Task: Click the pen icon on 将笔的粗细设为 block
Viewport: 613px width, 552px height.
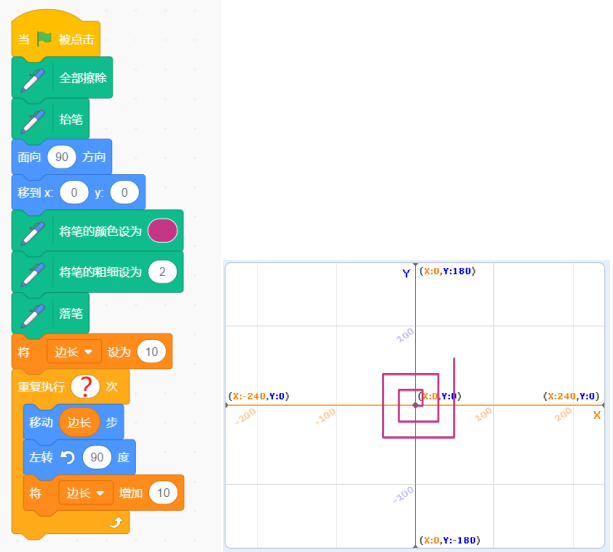Action: coord(33,272)
